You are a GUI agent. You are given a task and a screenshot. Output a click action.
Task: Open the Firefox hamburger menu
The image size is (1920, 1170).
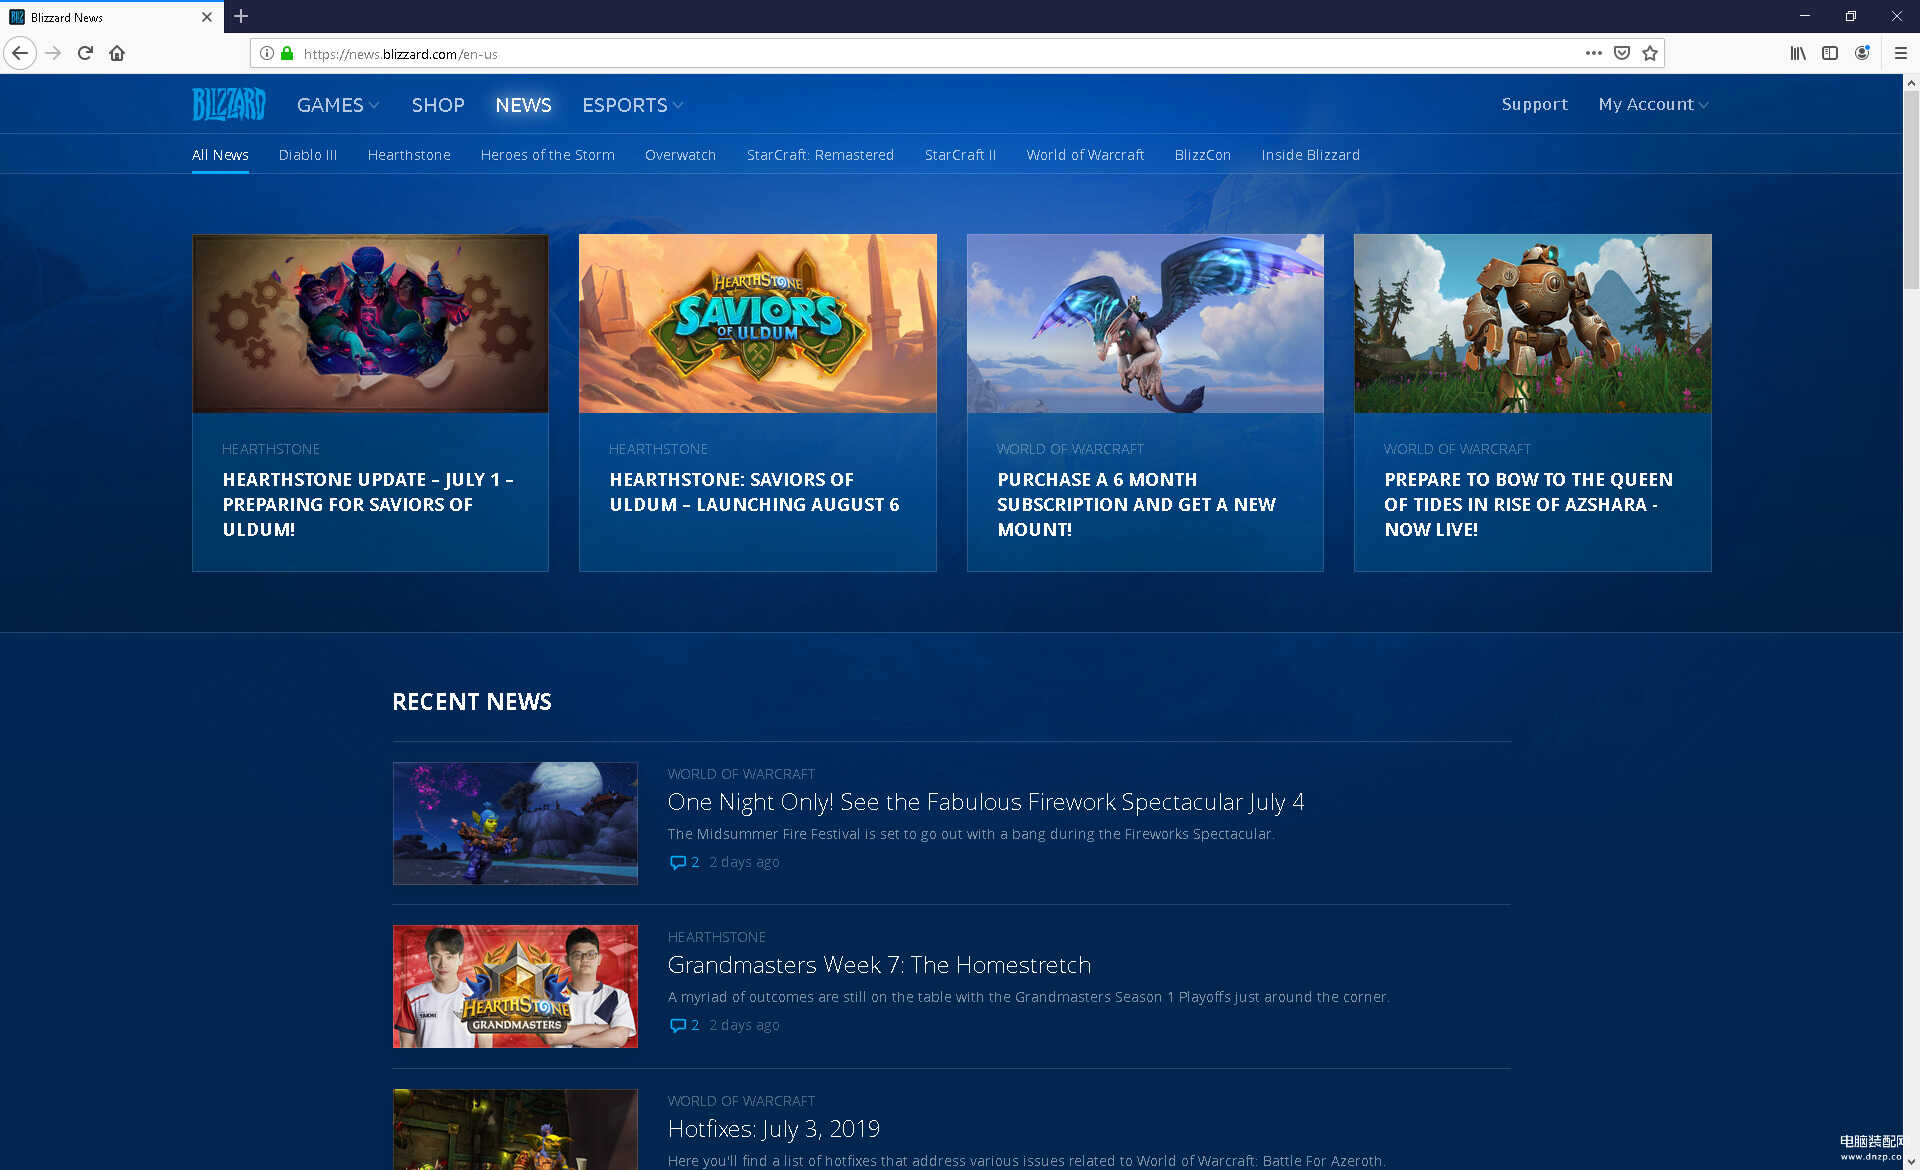[x=1900, y=53]
